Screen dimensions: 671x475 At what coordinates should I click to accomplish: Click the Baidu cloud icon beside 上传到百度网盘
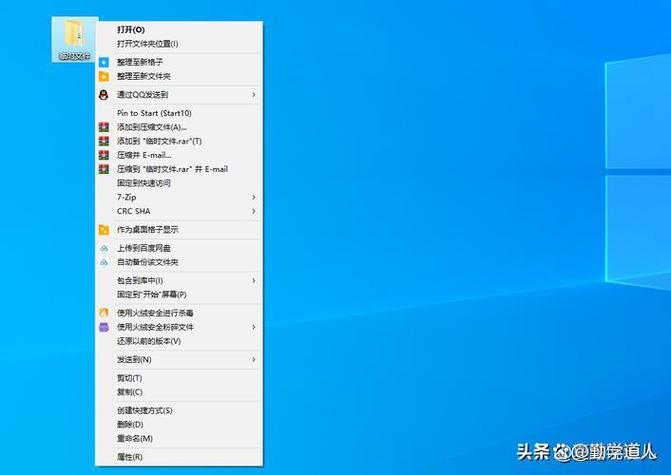104,248
